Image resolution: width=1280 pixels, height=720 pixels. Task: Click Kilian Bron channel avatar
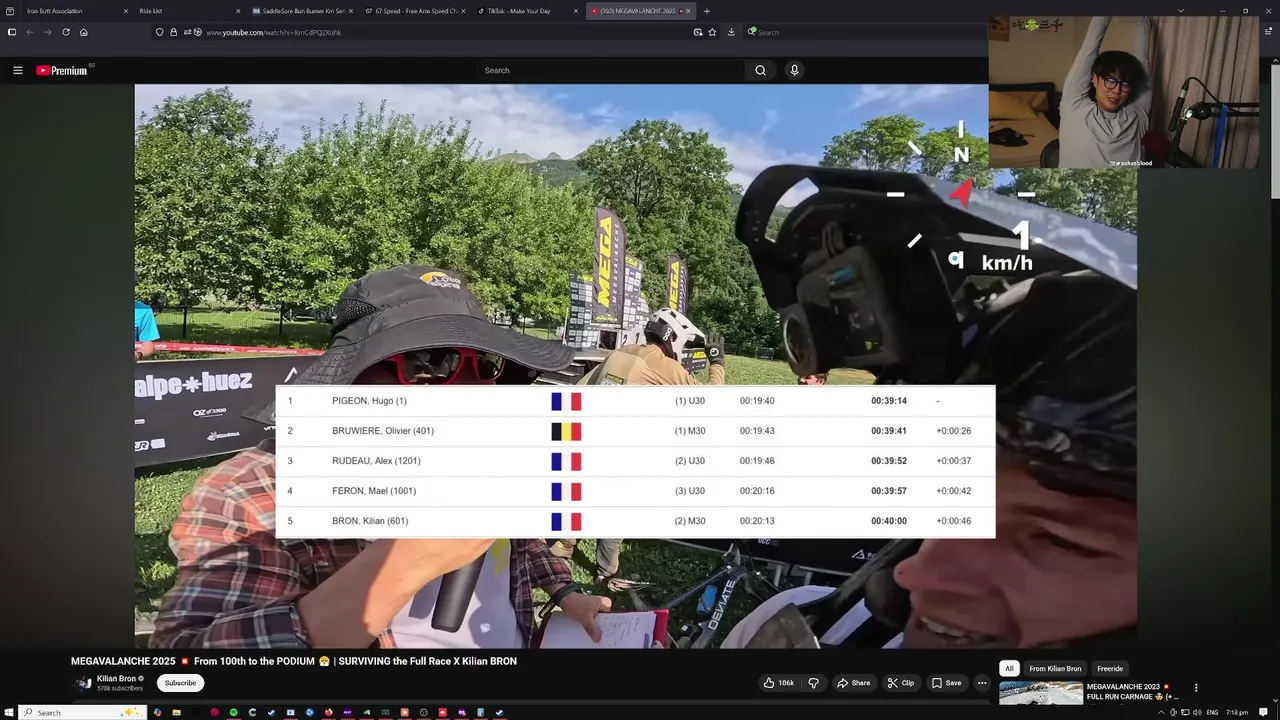[82, 684]
